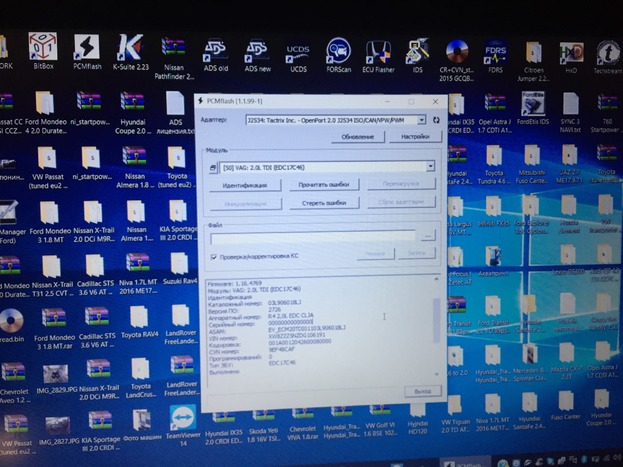Open Настройки in PCMflash
The height and width of the screenshot is (467, 623).
[x=414, y=136]
